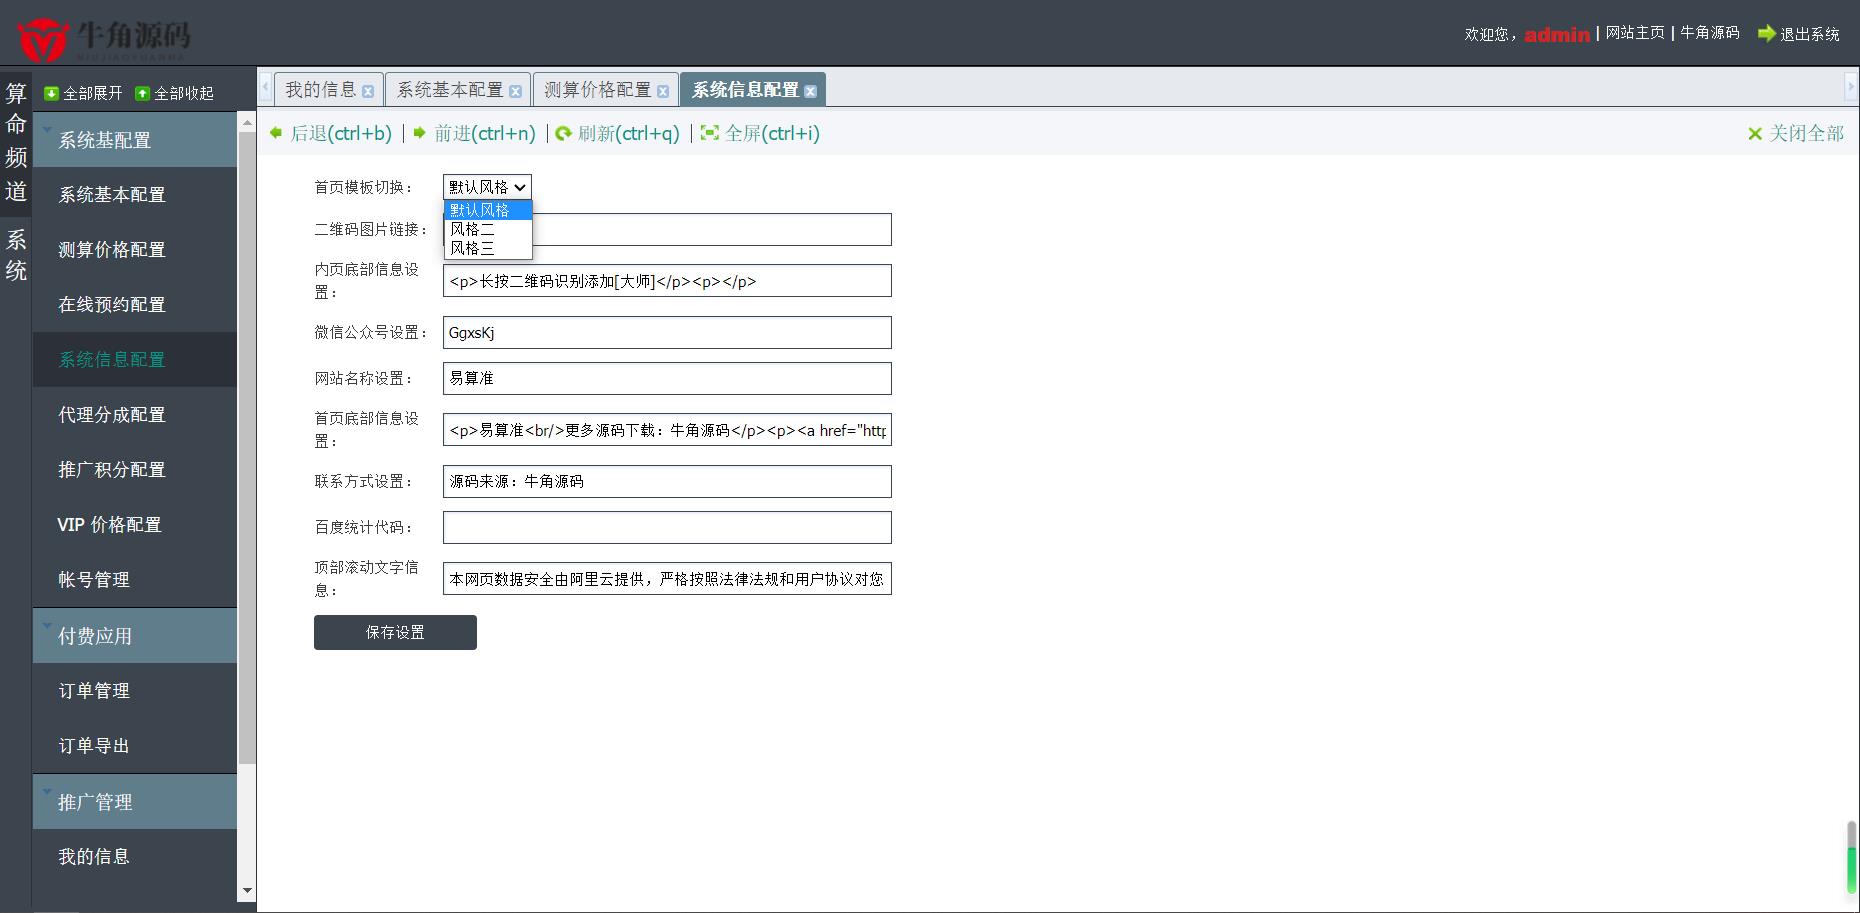Open 代理分成配置 in the sidebar

tap(135, 415)
